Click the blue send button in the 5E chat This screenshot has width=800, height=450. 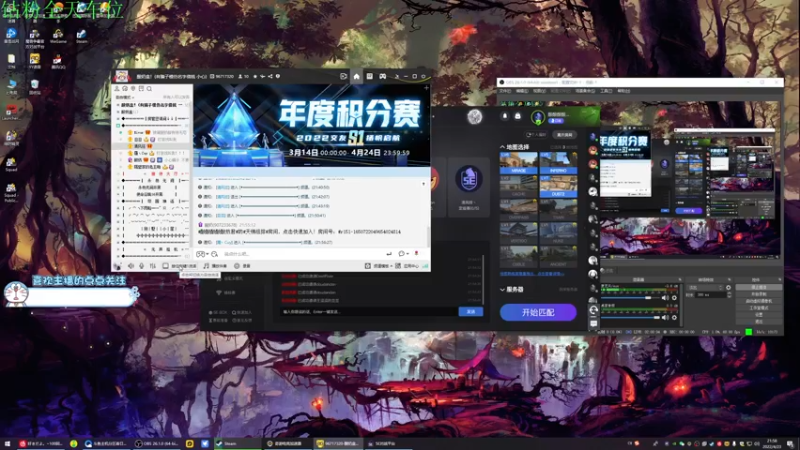point(470,311)
